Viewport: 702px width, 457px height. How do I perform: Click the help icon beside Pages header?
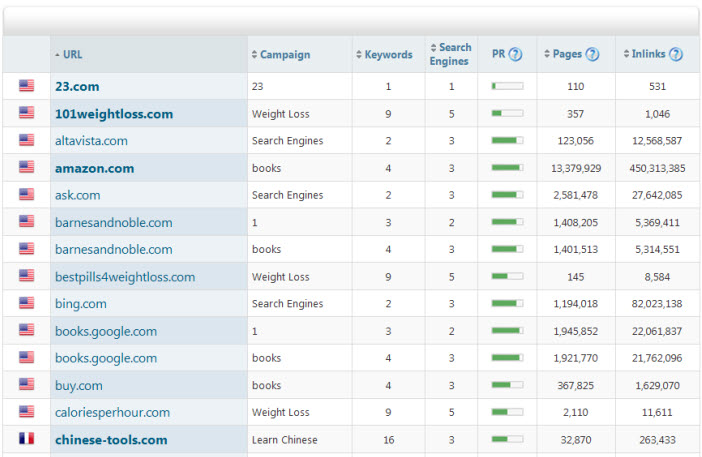592,55
